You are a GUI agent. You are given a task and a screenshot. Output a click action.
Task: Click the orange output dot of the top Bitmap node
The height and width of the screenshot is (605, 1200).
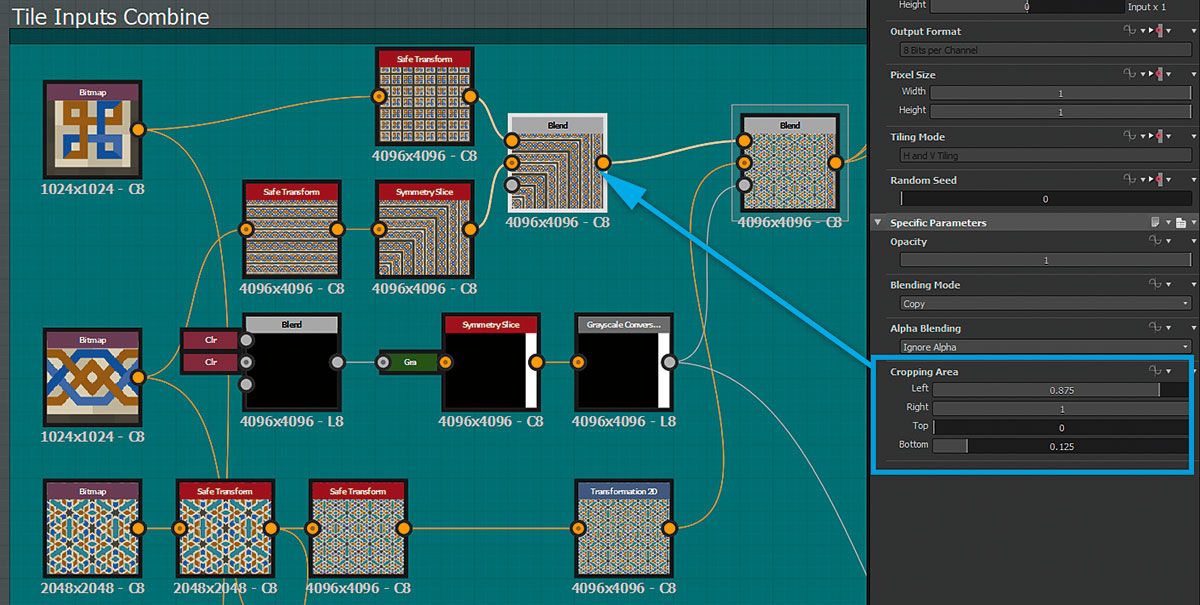[x=138, y=128]
